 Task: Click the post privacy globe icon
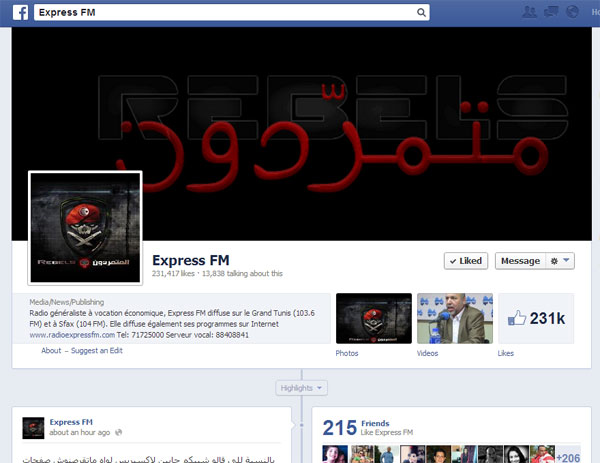click(119, 432)
